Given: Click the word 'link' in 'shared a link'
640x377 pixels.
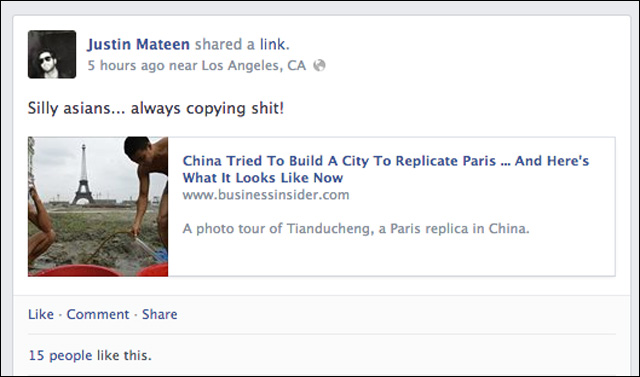Looking at the screenshot, I should click(x=273, y=44).
